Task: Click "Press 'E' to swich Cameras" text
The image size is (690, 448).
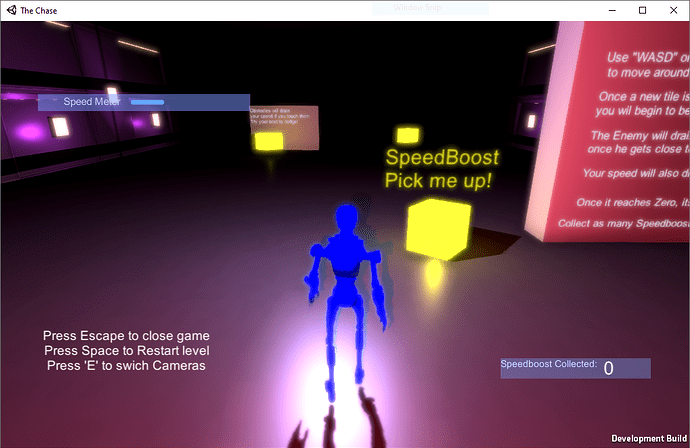Action: pyautogui.click(x=126, y=366)
